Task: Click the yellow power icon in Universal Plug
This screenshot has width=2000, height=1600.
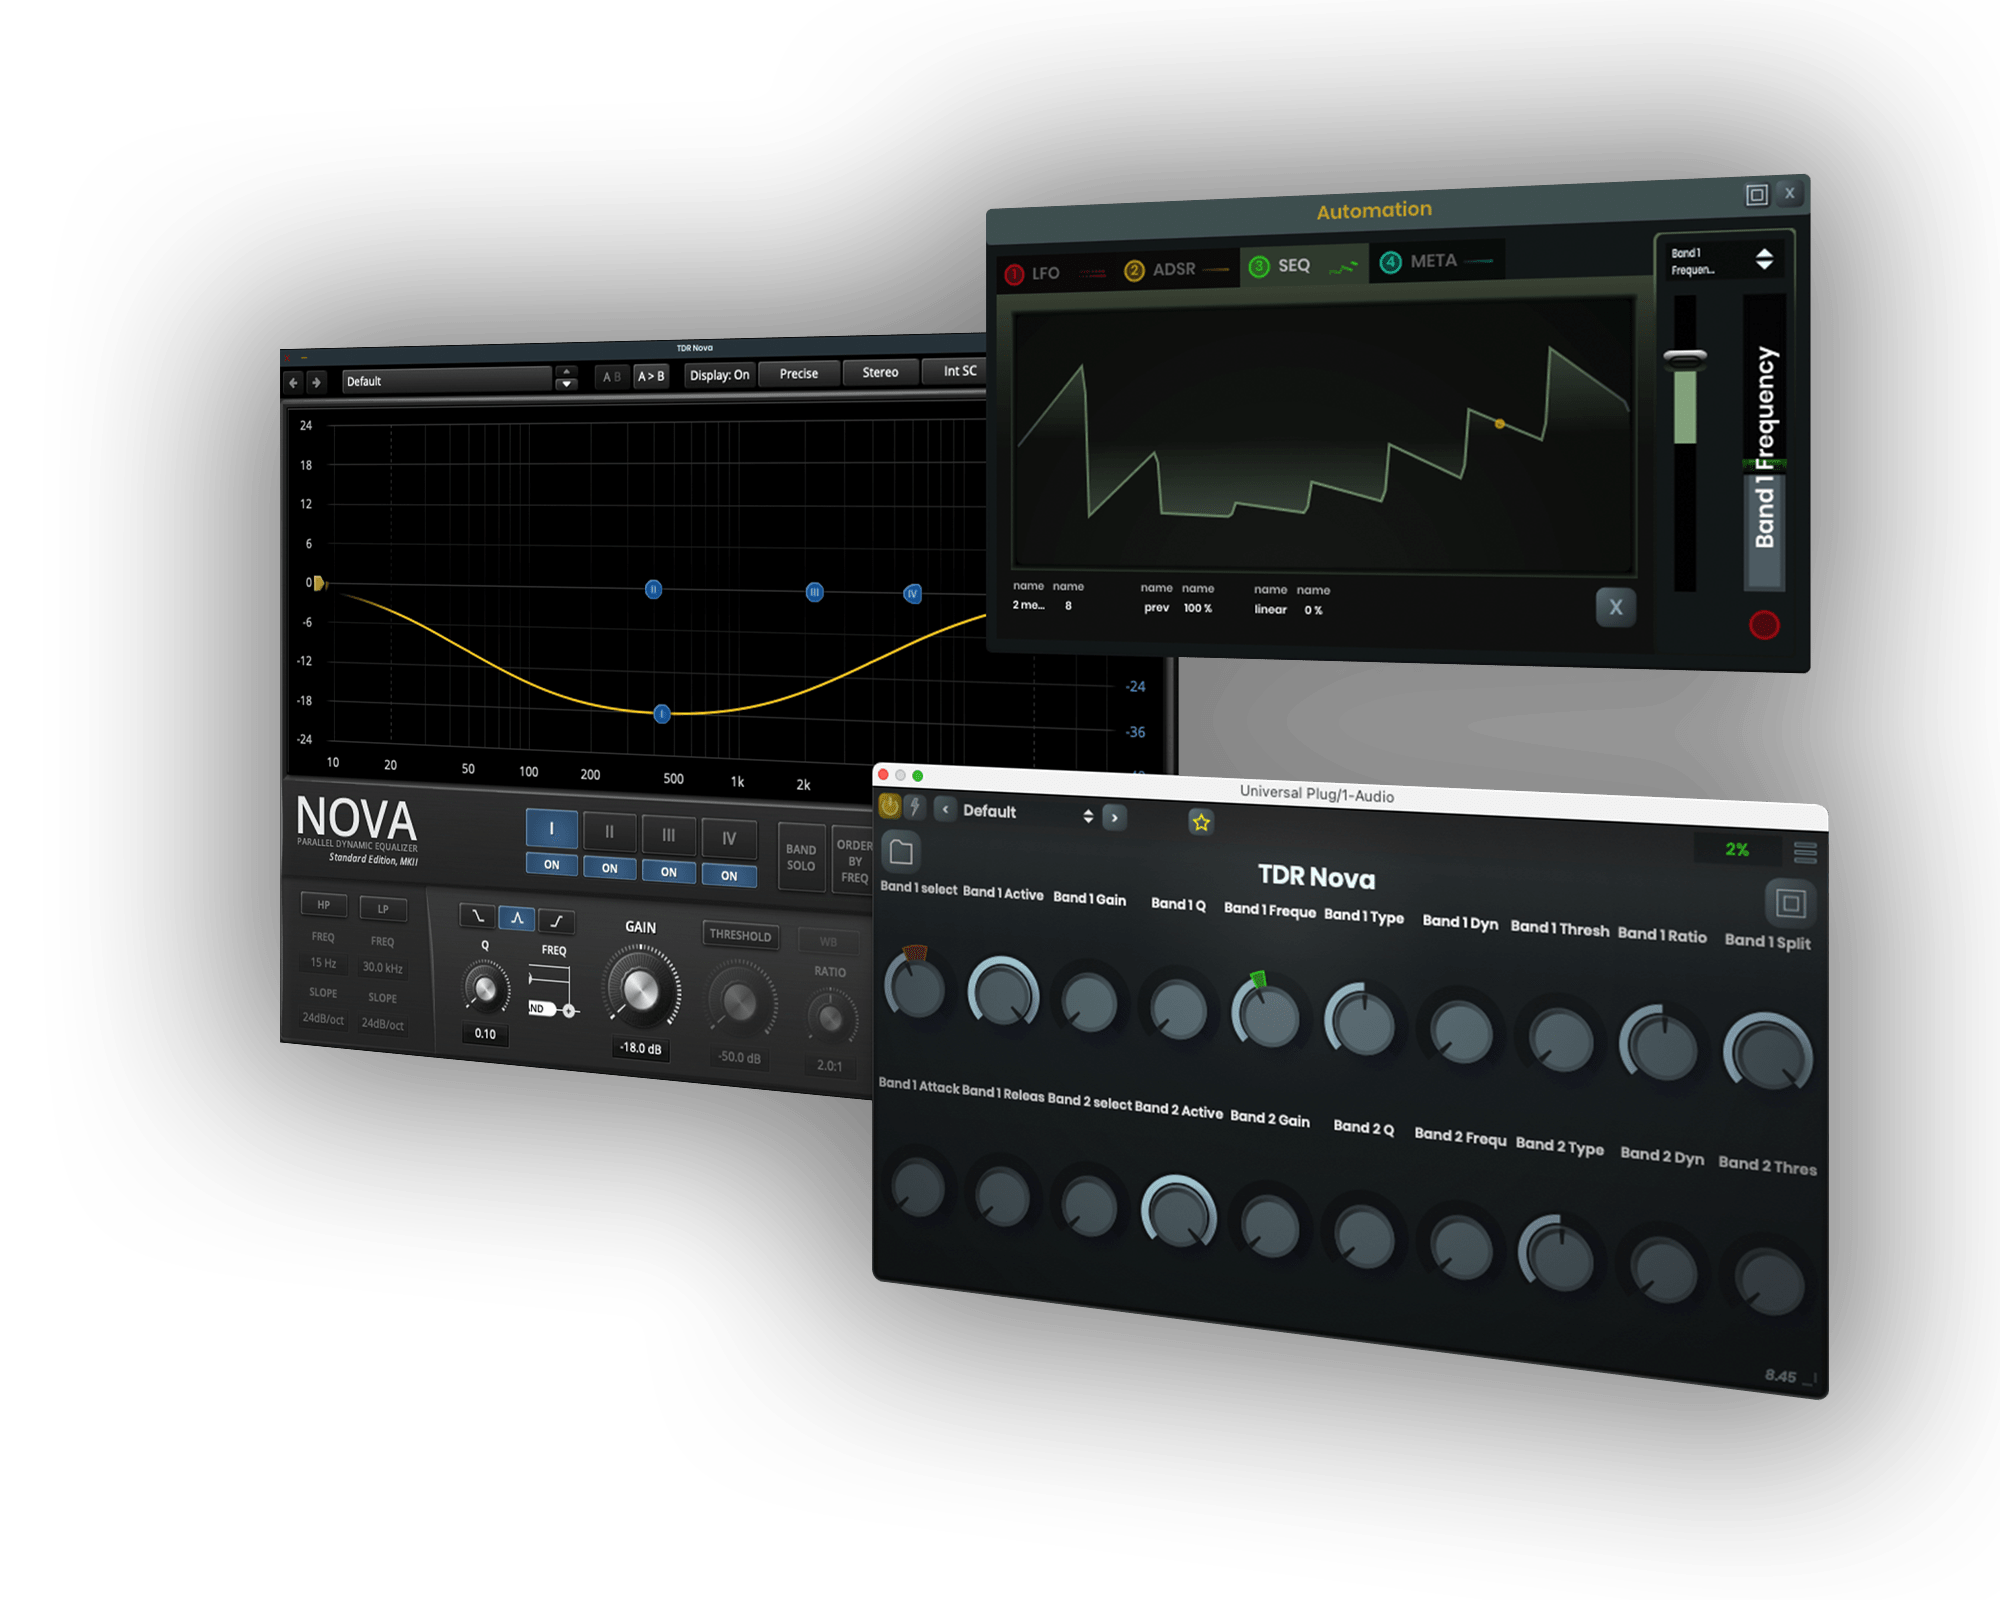Action: [889, 806]
